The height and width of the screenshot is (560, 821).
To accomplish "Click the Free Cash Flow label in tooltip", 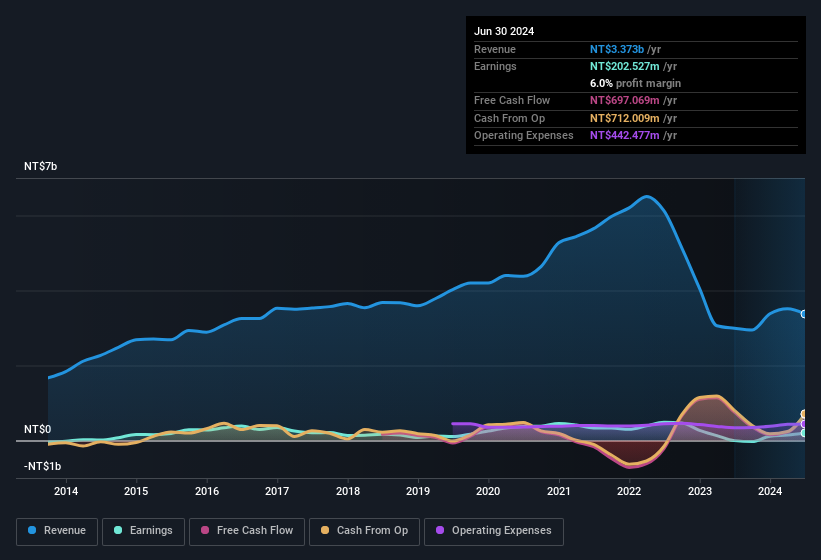I will coord(512,100).
